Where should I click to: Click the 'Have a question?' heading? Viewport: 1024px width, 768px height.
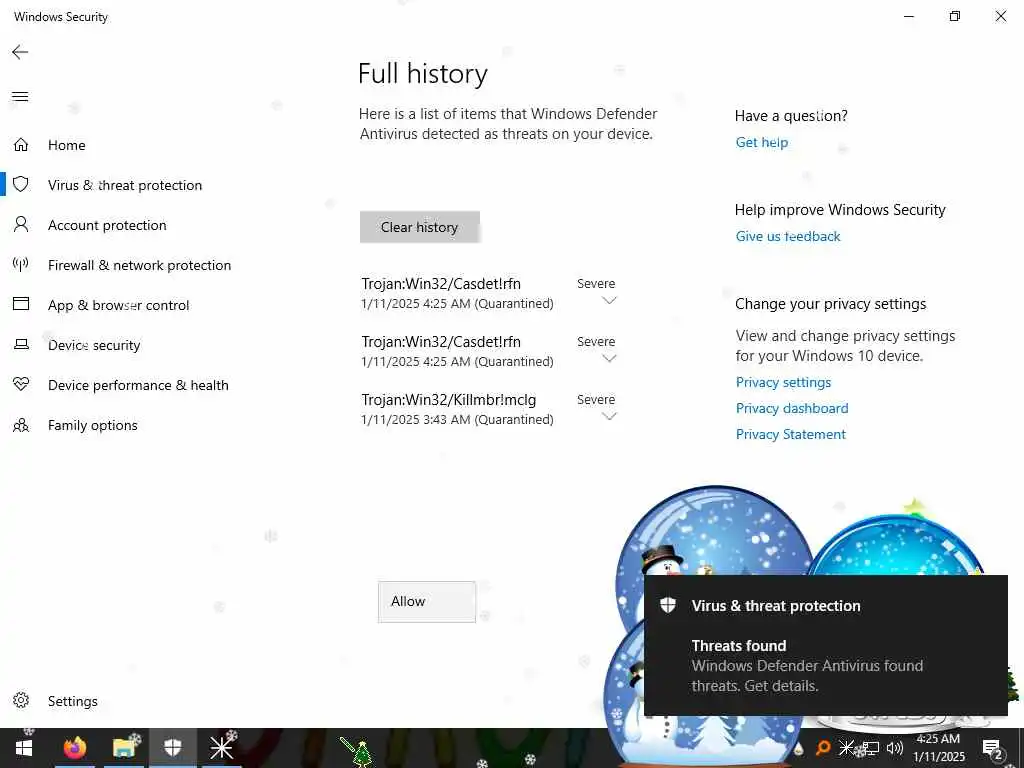[791, 116]
